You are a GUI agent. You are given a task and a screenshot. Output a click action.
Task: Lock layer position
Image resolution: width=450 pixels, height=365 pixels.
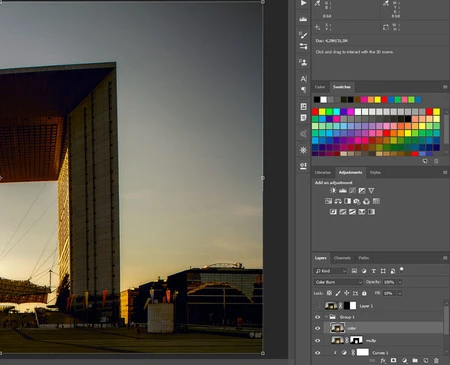tap(347, 293)
